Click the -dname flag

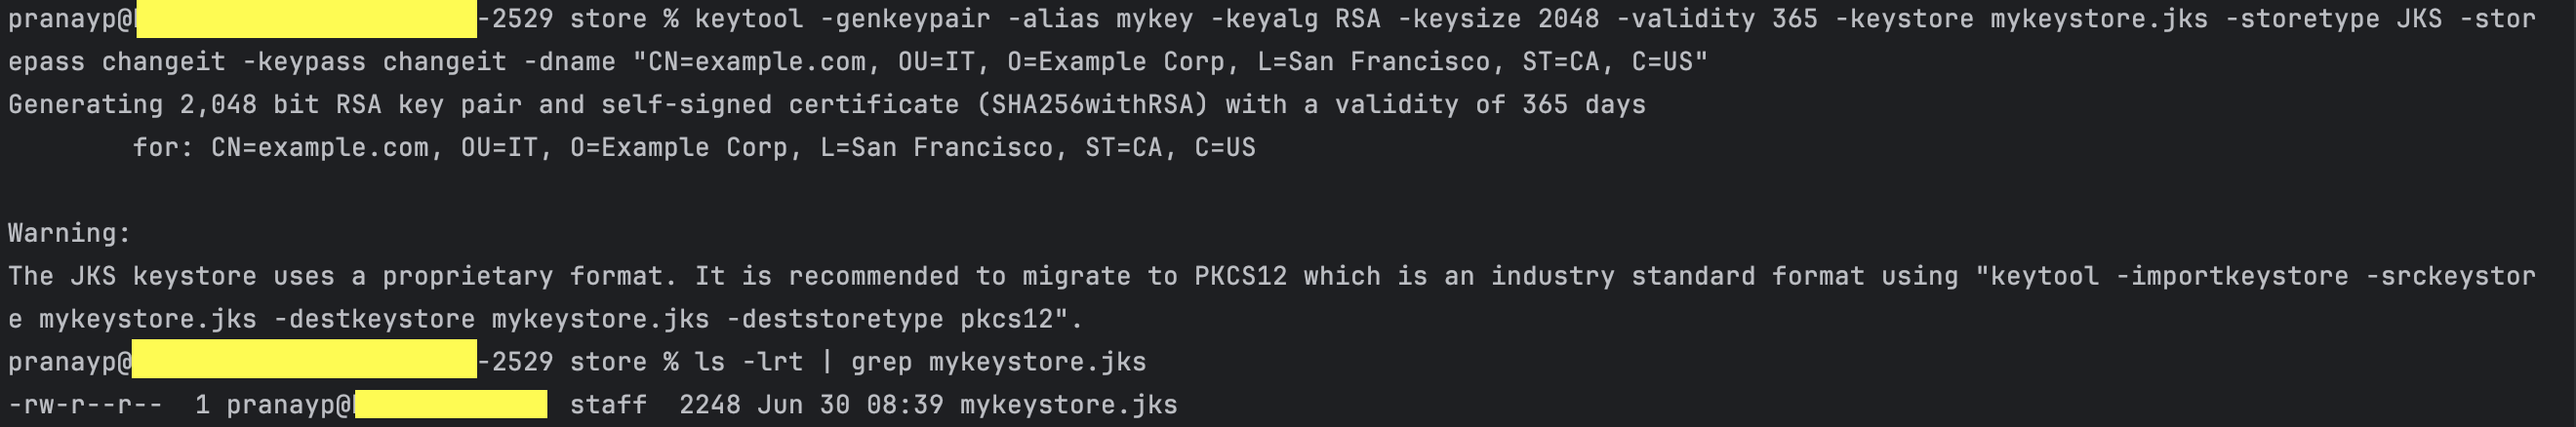coord(576,62)
